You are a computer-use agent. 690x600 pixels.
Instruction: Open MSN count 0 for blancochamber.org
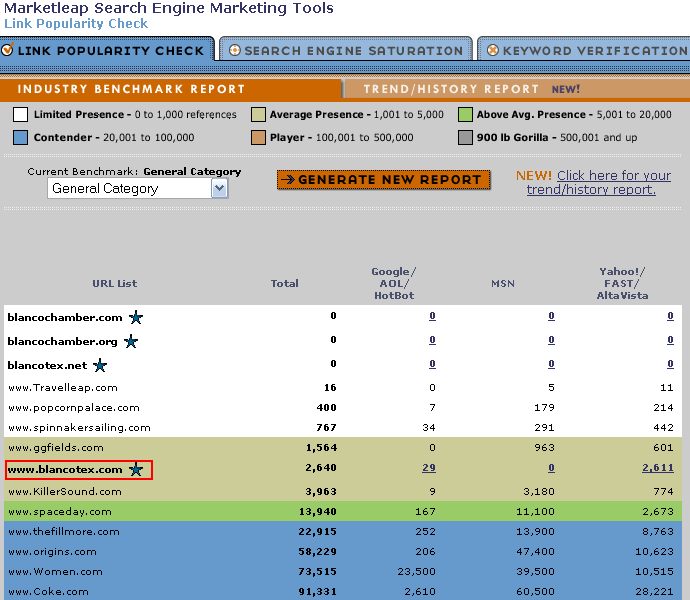[x=551, y=340]
